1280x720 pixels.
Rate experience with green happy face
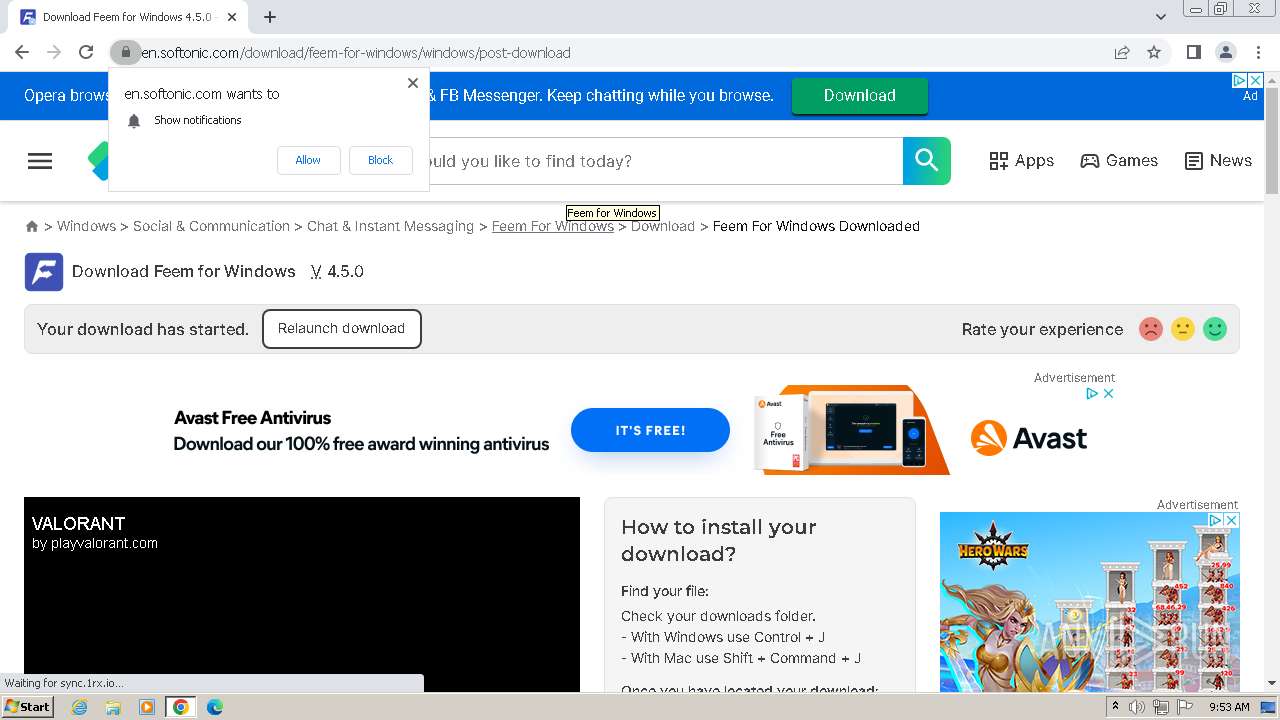coord(1215,329)
